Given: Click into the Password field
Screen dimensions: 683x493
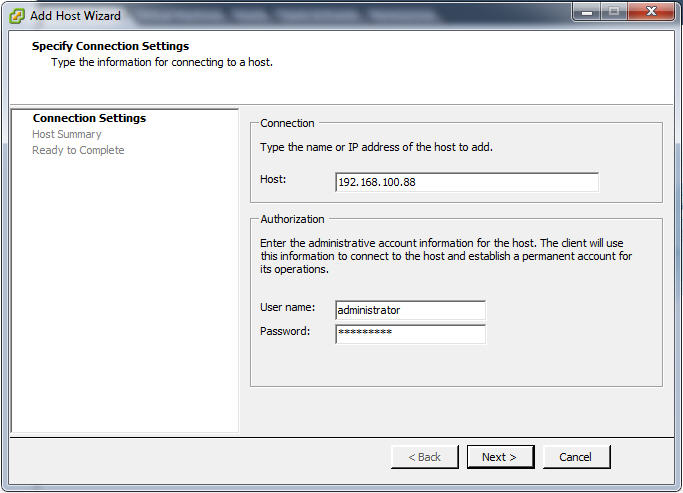Looking at the screenshot, I should pyautogui.click(x=410, y=334).
